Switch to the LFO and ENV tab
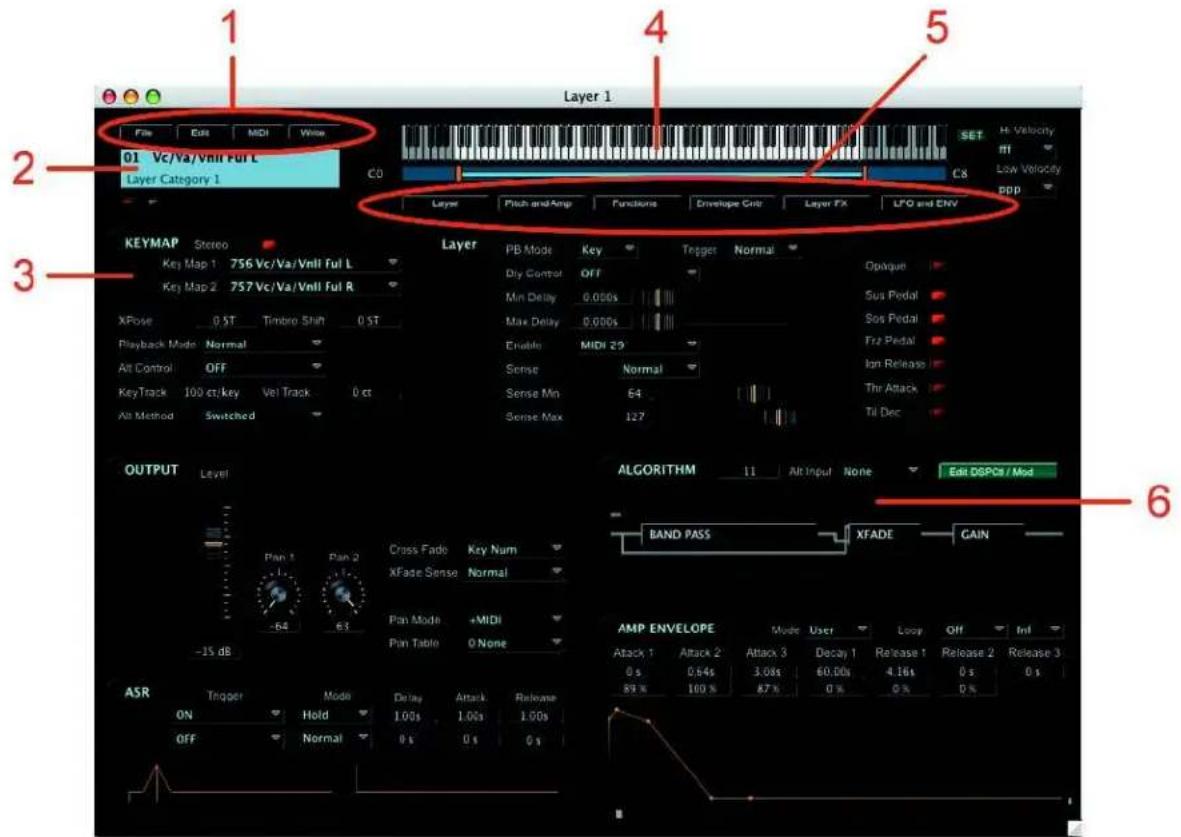 point(925,203)
